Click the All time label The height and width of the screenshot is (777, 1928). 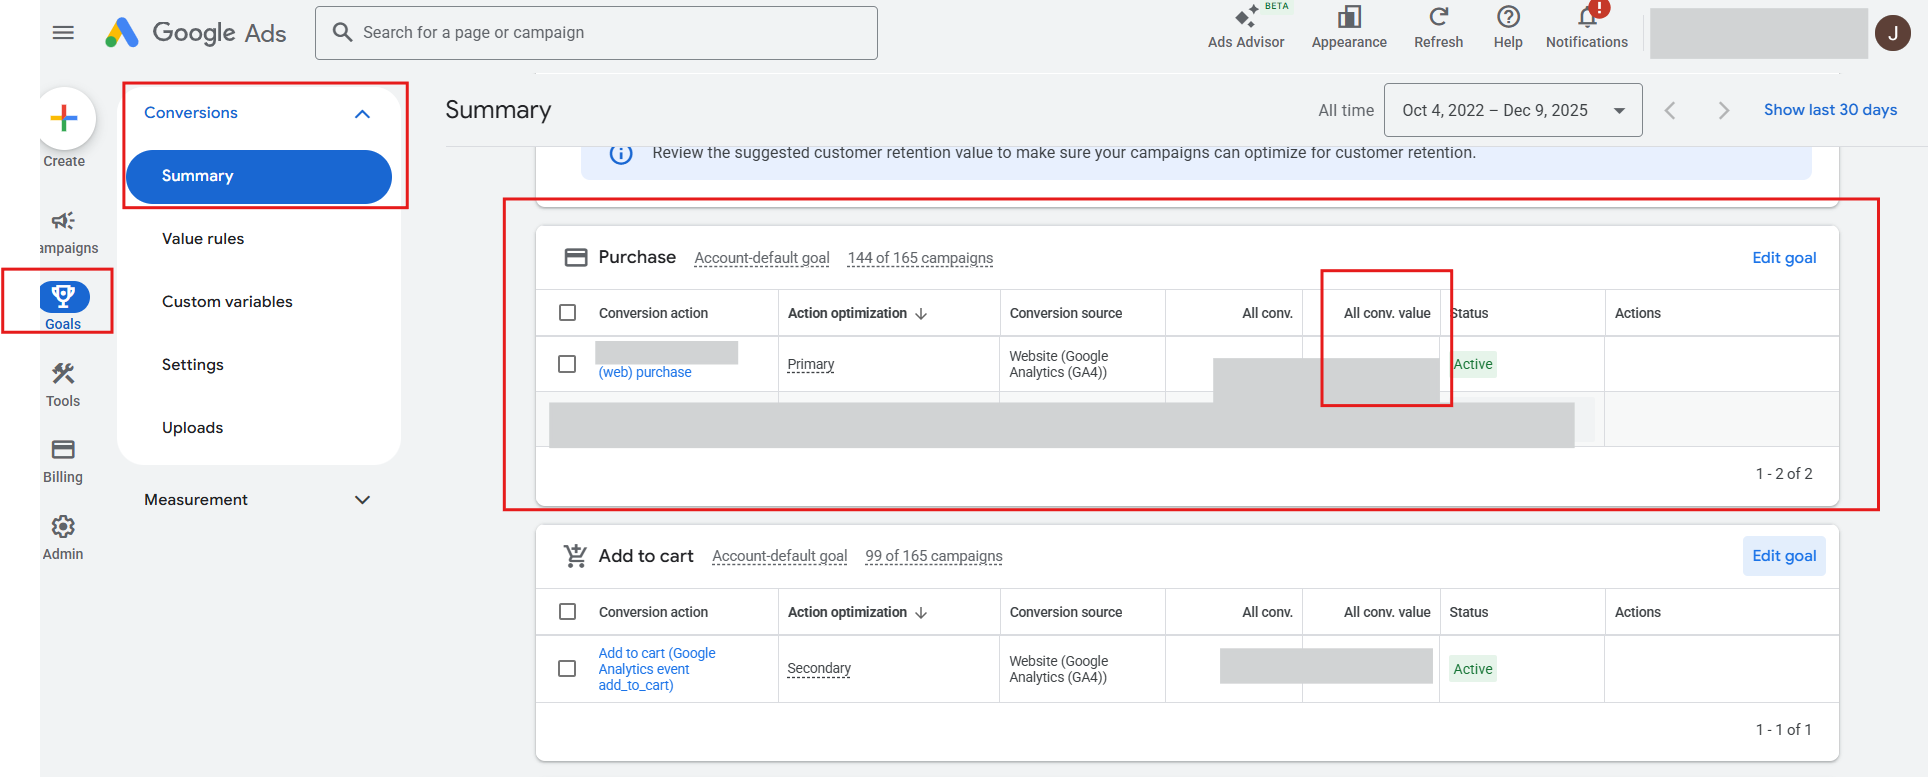pyautogui.click(x=1346, y=110)
